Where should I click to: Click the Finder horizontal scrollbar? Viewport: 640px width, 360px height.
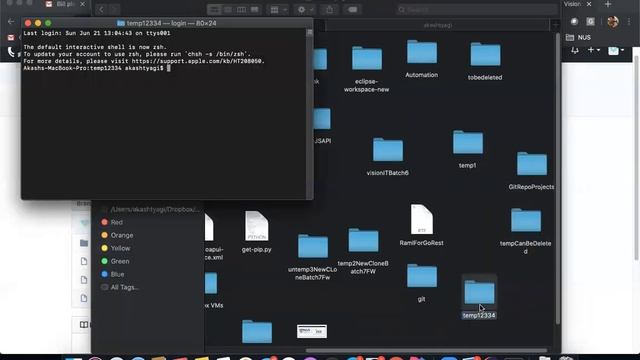426,350
